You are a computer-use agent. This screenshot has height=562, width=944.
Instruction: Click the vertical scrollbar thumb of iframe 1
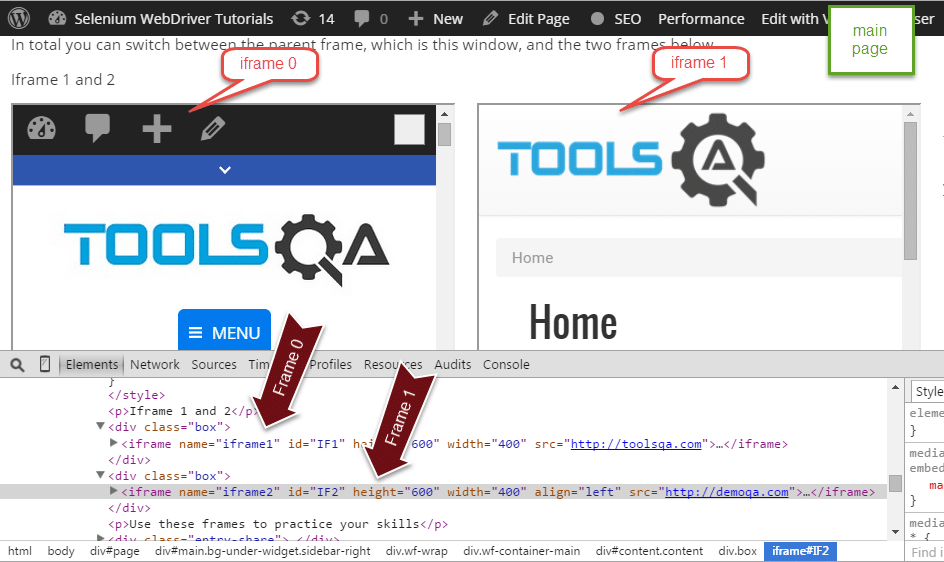pos(910,191)
